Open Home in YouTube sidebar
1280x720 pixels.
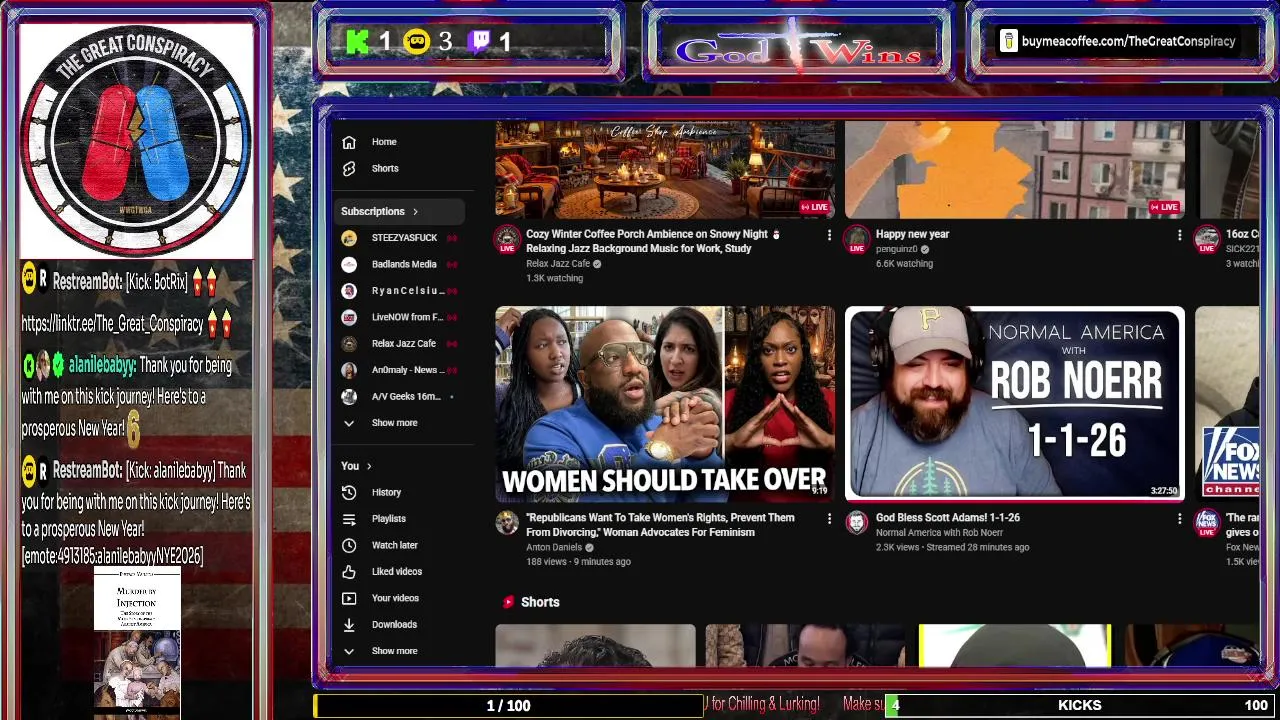click(384, 142)
